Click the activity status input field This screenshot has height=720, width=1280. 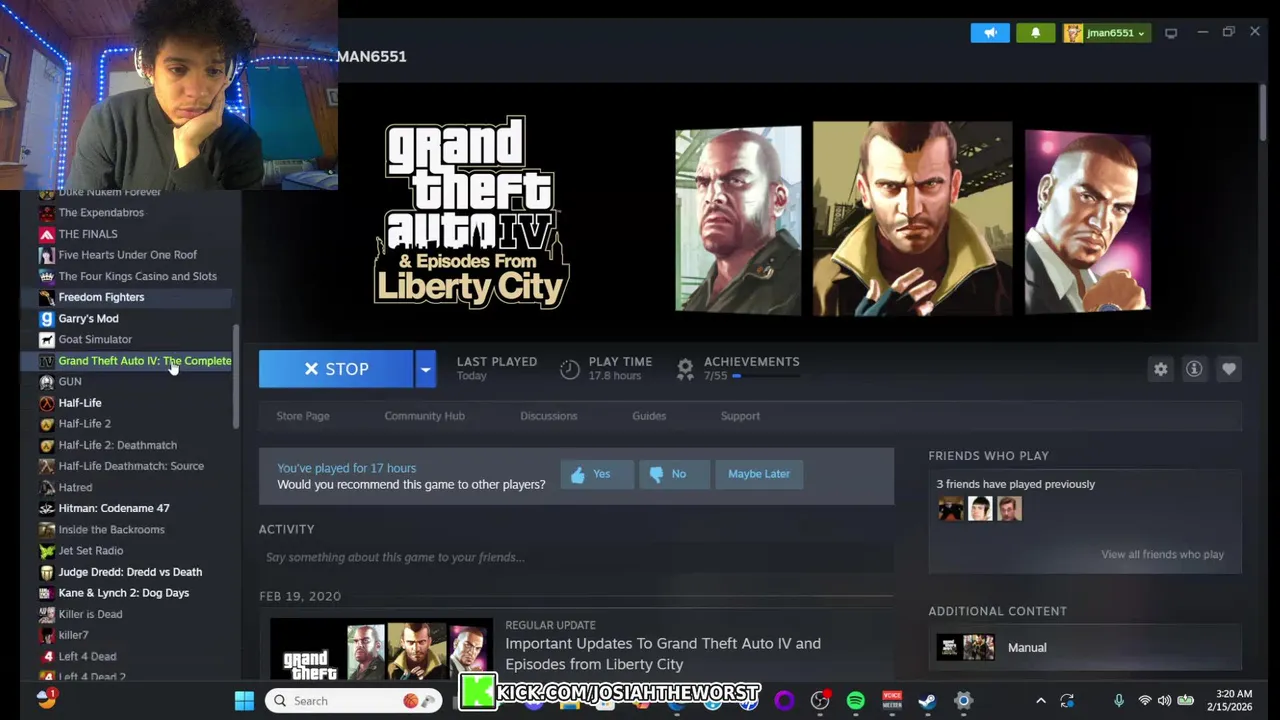click(575, 557)
